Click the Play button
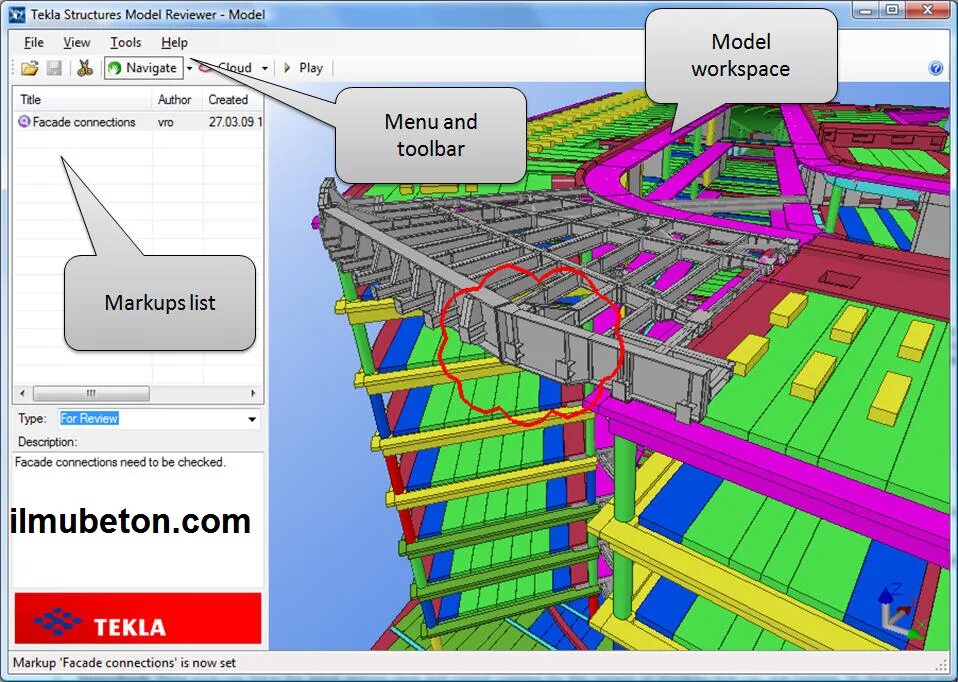Screen dimensions: 958x682 (304, 68)
